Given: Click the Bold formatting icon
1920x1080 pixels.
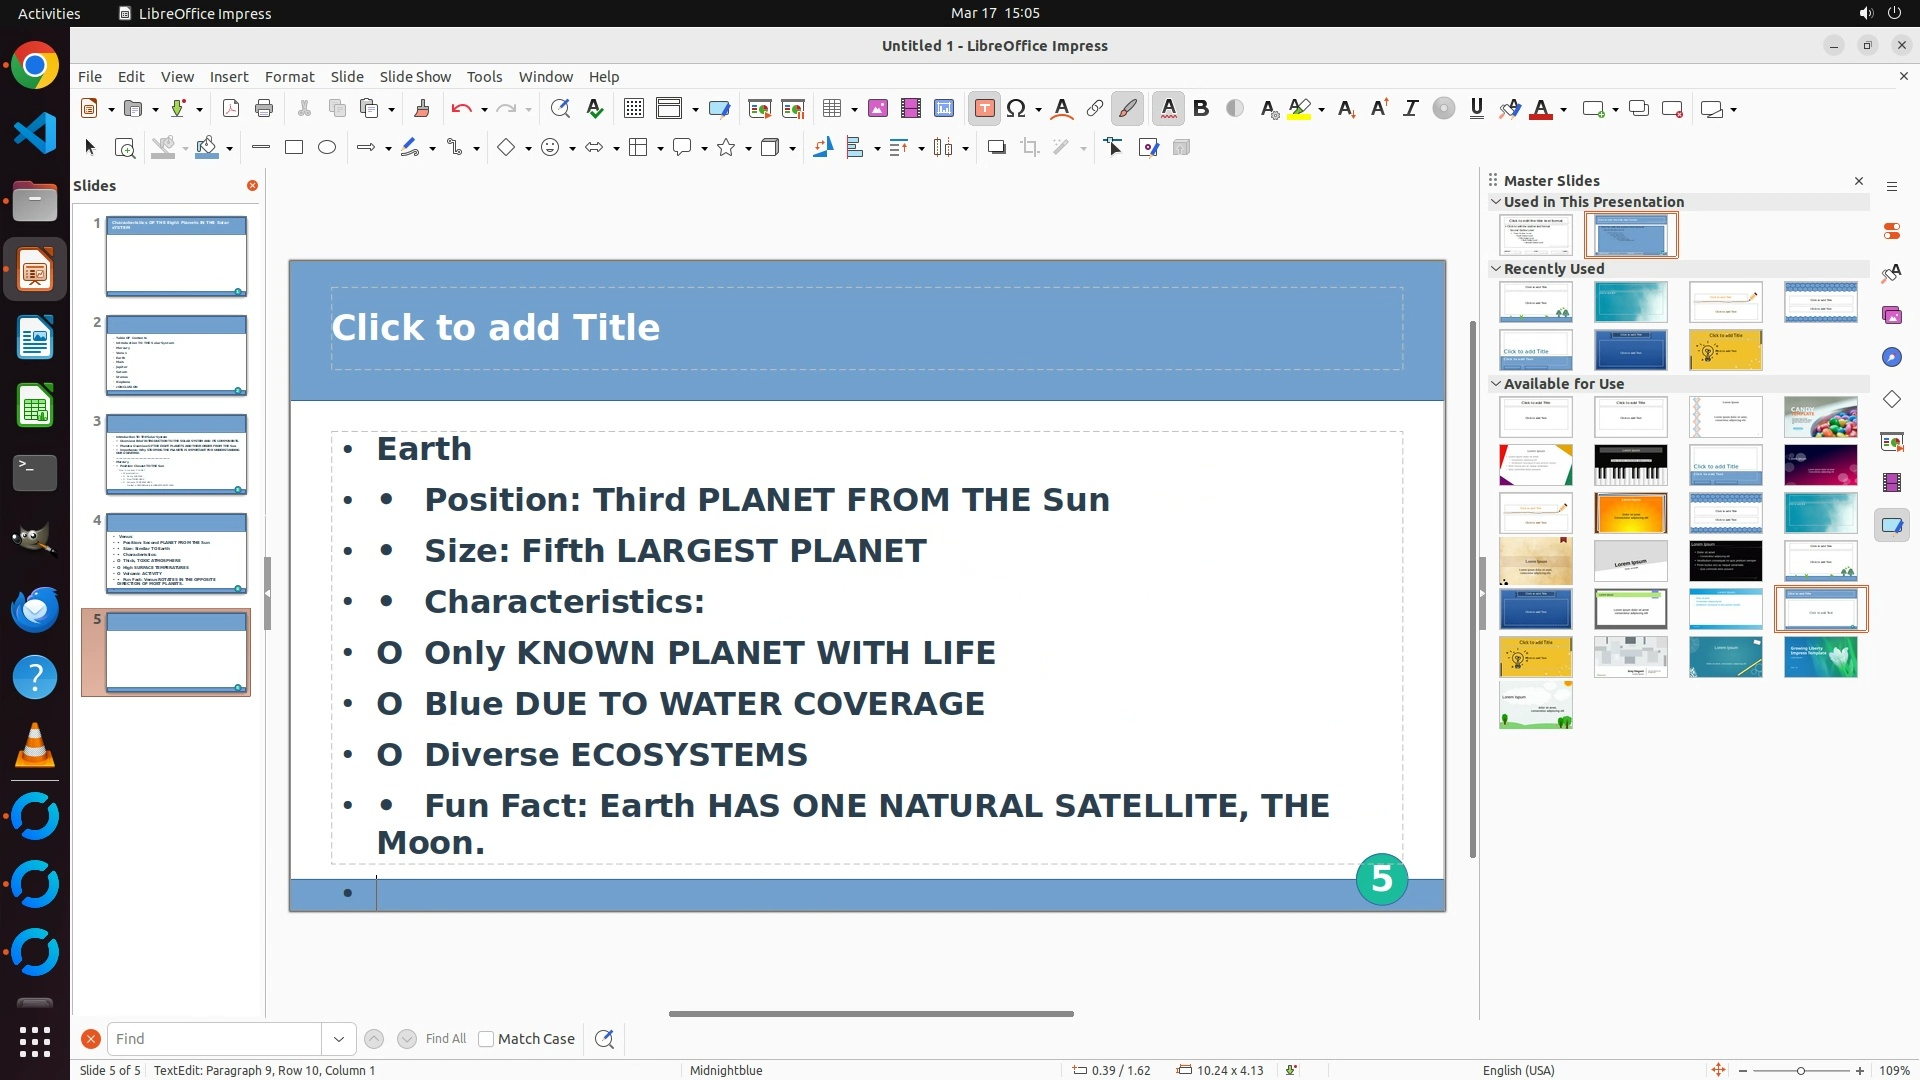Looking at the screenshot, I should click(1201, 109).
